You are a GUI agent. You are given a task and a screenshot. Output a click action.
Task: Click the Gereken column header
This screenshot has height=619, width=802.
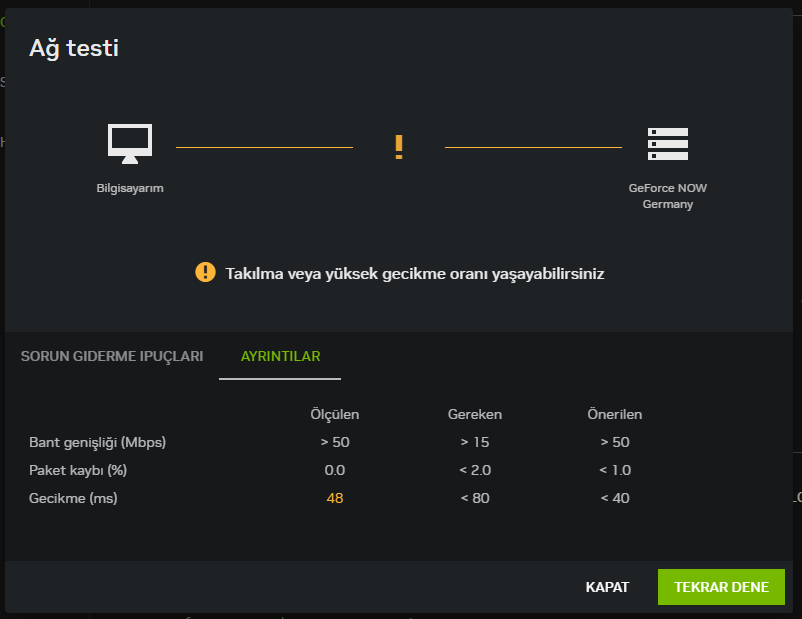tap(475, 414)
